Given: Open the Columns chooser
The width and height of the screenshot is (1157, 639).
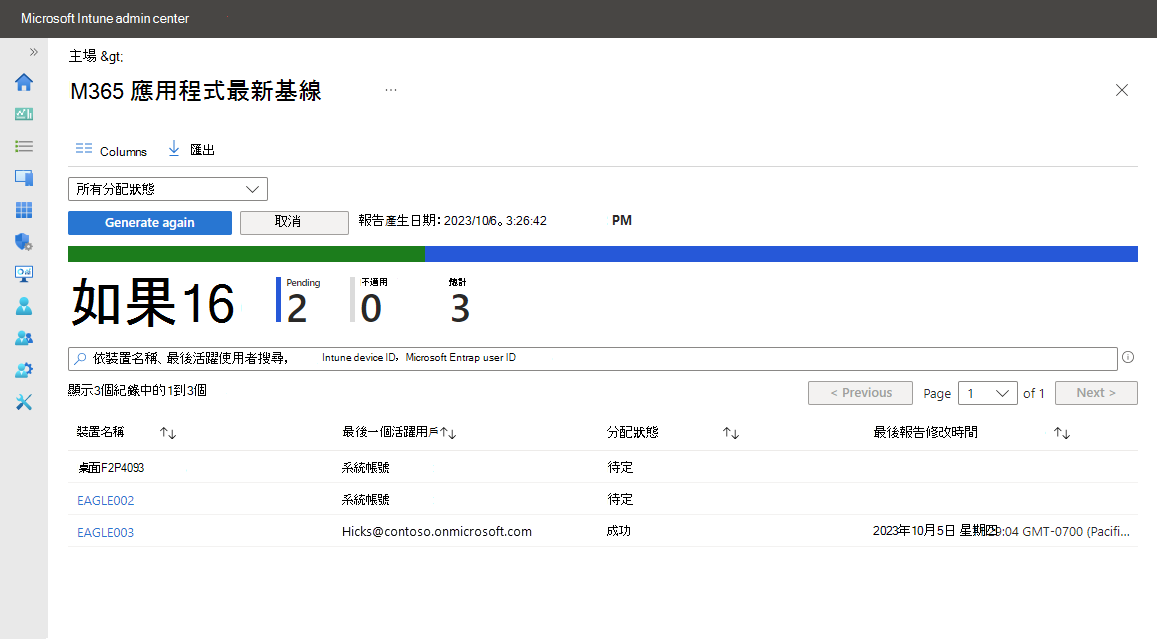Looking at the screenshot, I should [x=111, y=151].
